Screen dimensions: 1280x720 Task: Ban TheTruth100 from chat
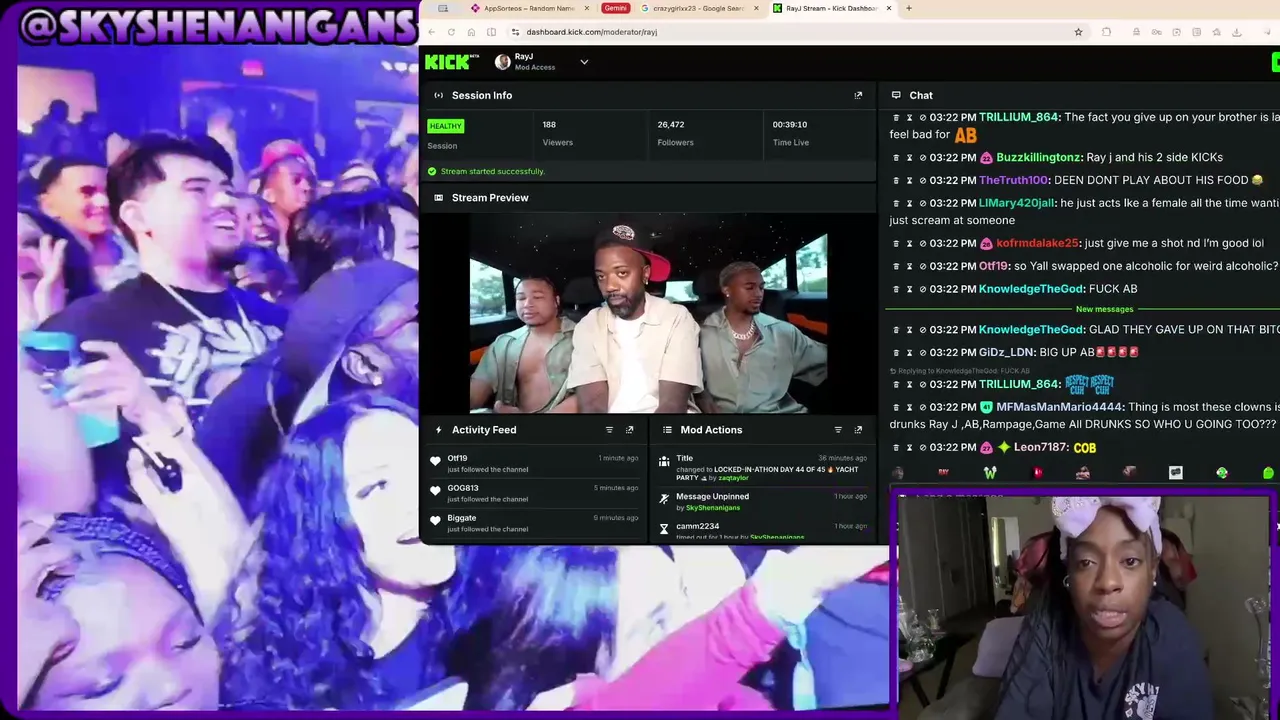coord(922,181)
